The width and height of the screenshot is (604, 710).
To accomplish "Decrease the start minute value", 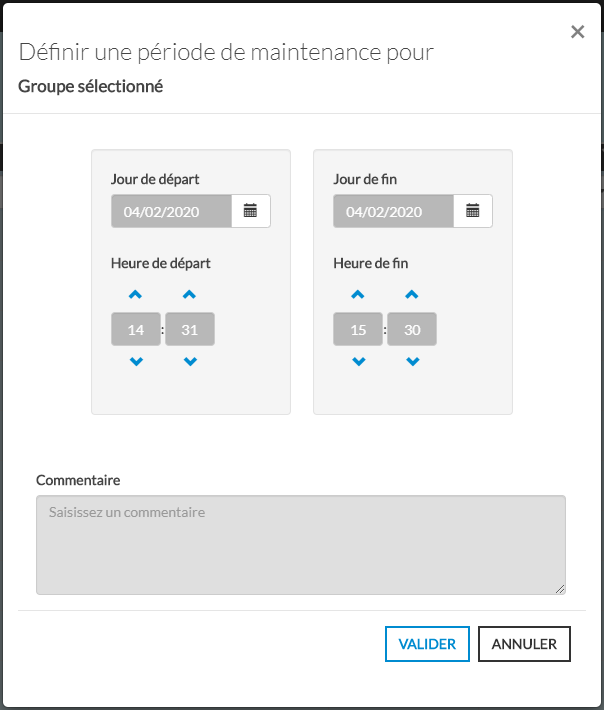I will (x=190, y=362).
